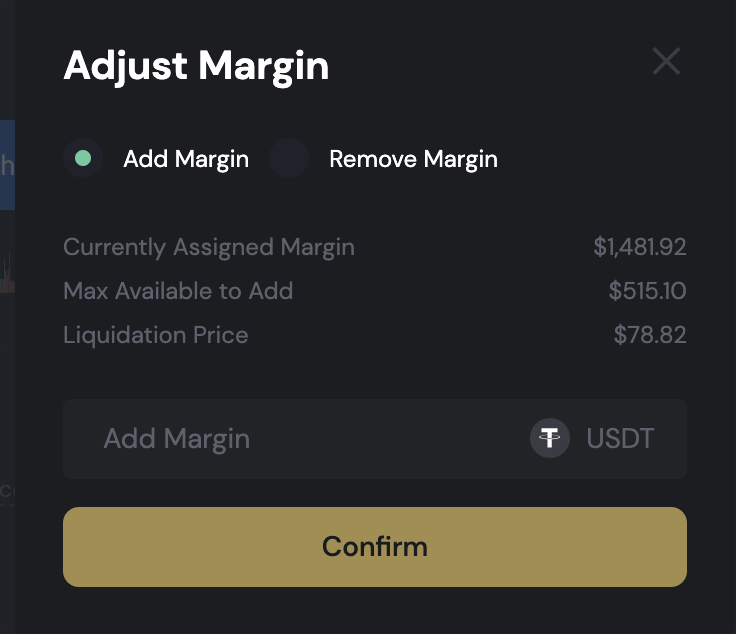Click the $515.10 max available value
This screenshot has height=634, width=736.
pos(647,291)
